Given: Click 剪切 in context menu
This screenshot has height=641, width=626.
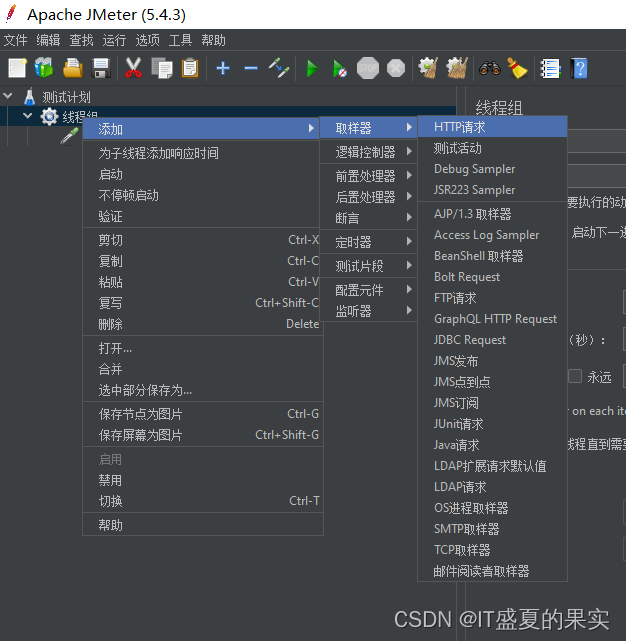Looking at the screenshot, I should click(203, 240).
